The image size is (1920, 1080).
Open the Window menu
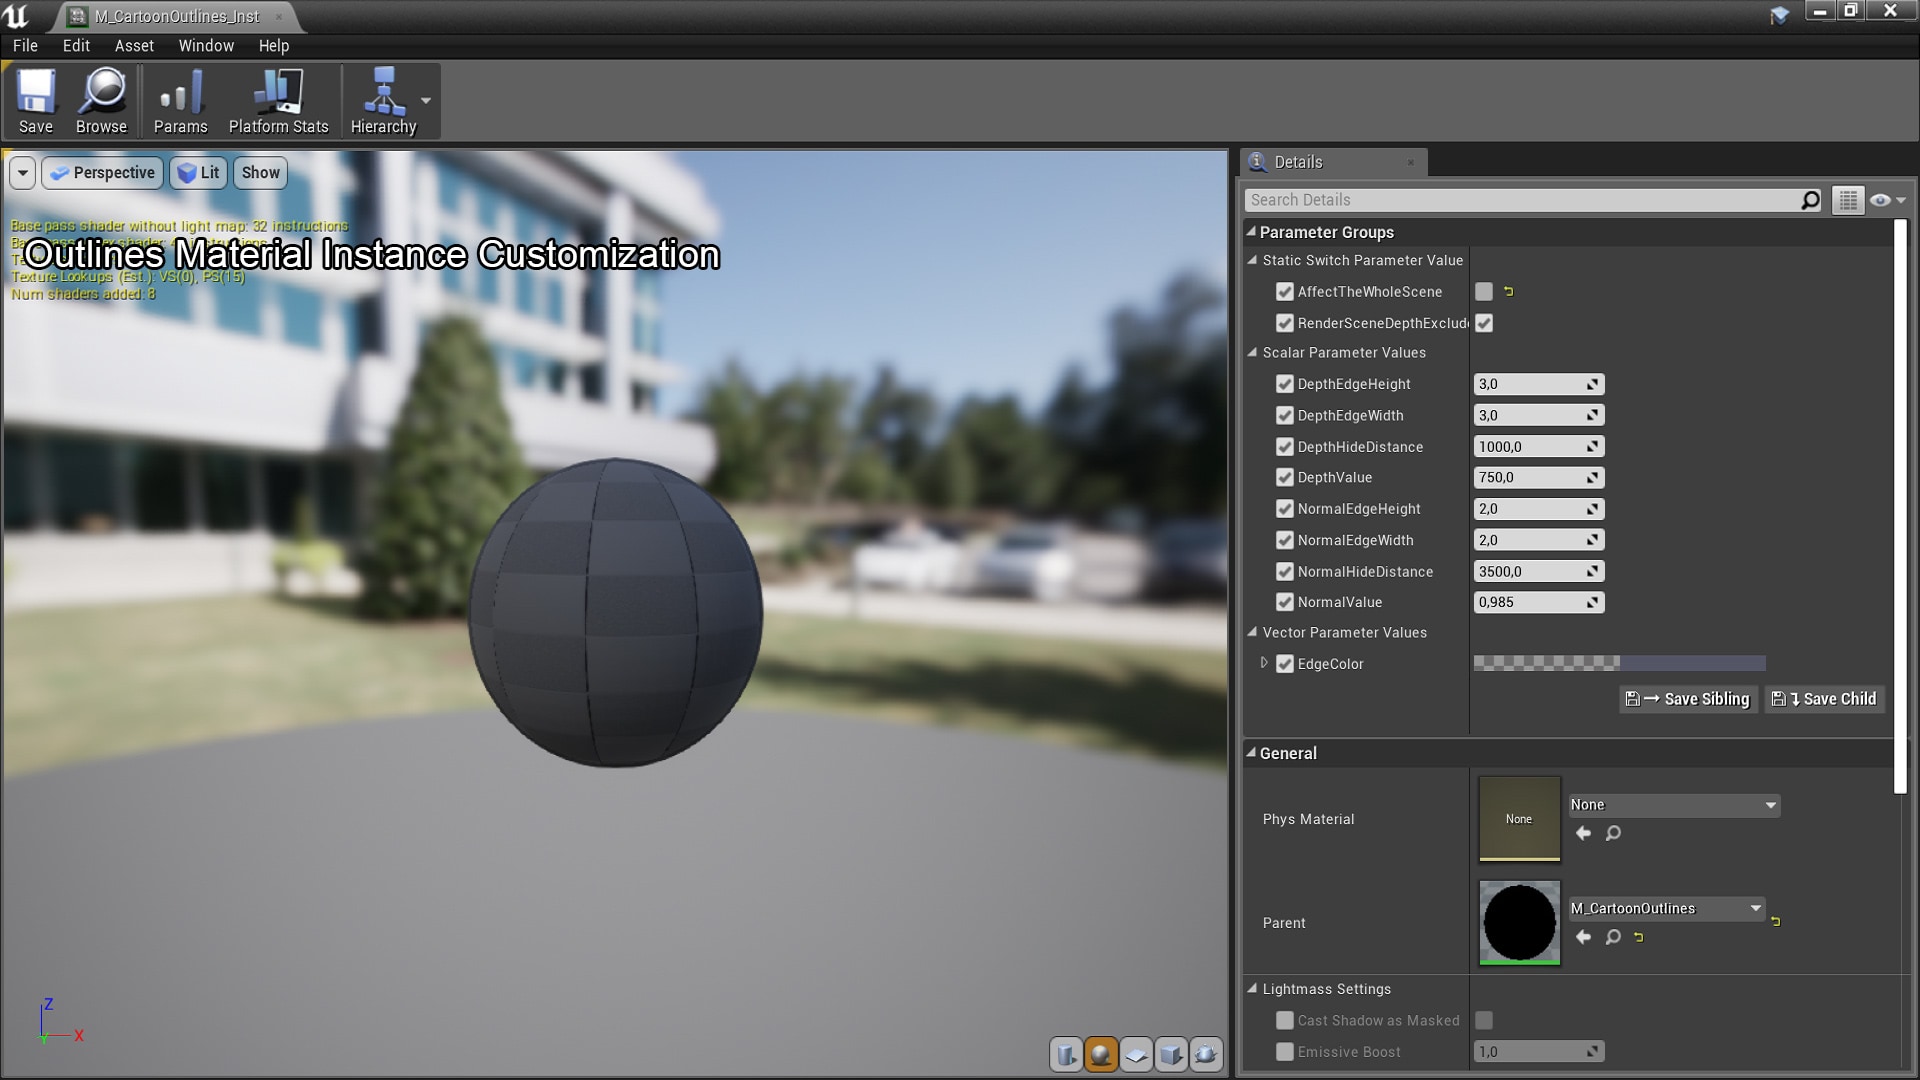[x=206, y=44]
